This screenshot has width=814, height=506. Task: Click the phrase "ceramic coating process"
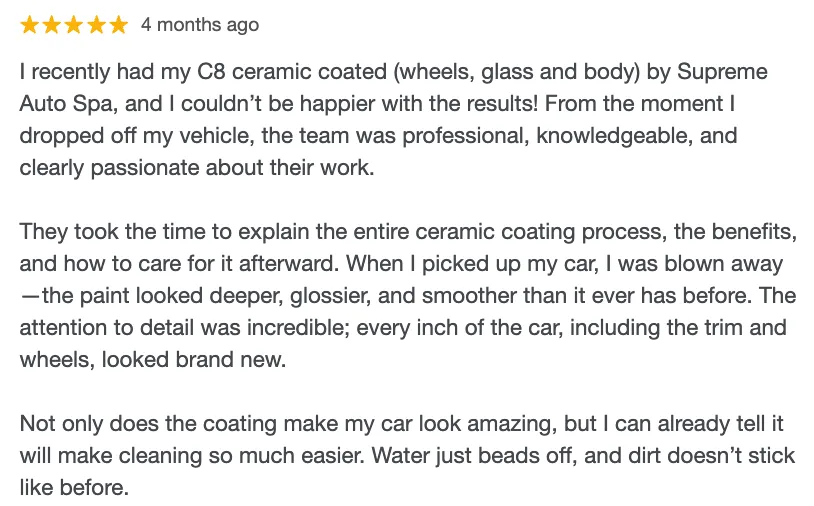[500, 233]
